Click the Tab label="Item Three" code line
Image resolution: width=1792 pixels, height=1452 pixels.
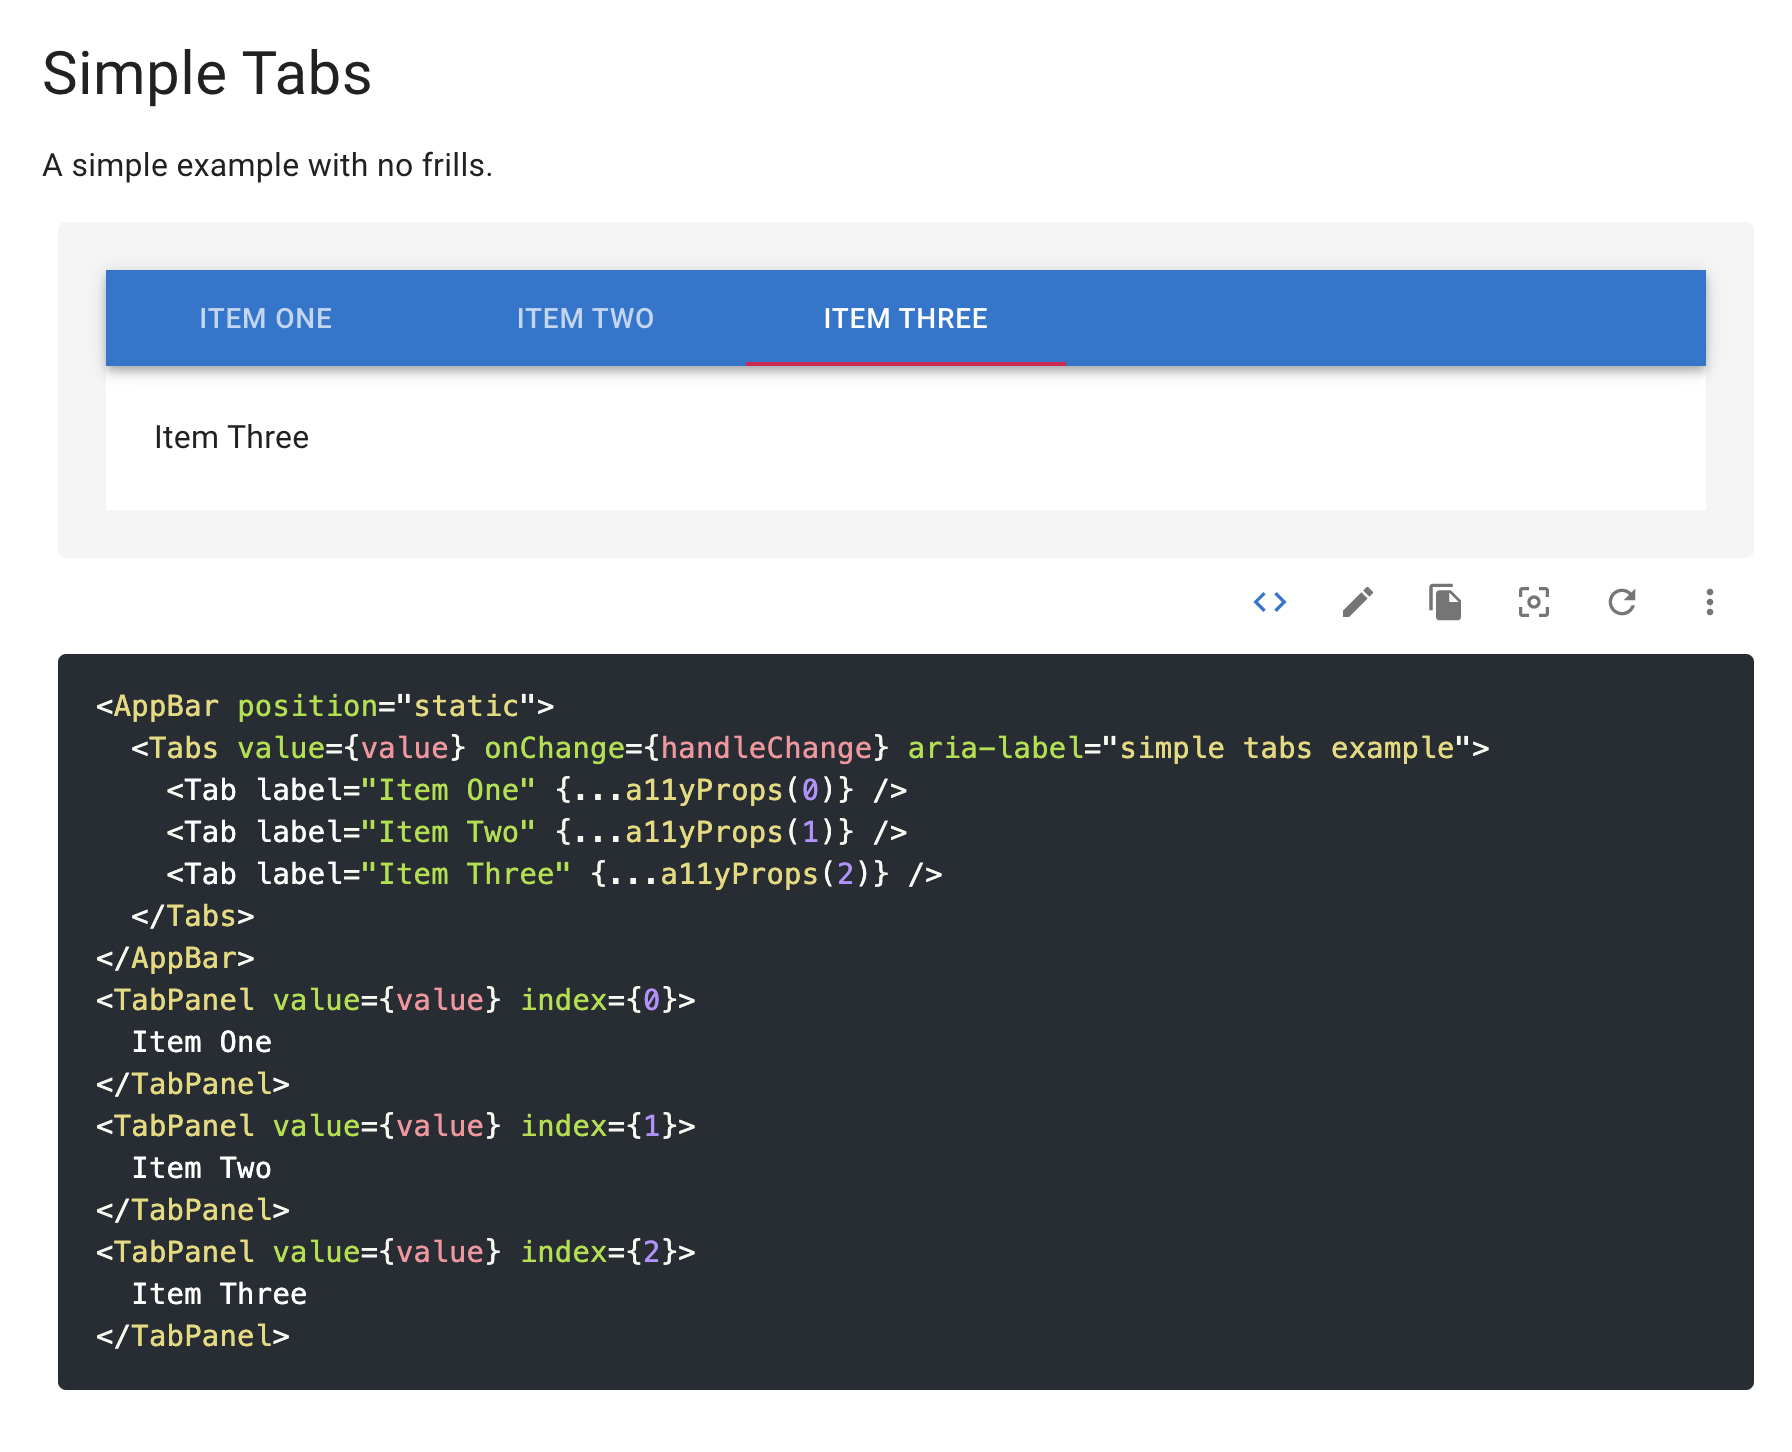pyautogui.click(x=555, y=874)
